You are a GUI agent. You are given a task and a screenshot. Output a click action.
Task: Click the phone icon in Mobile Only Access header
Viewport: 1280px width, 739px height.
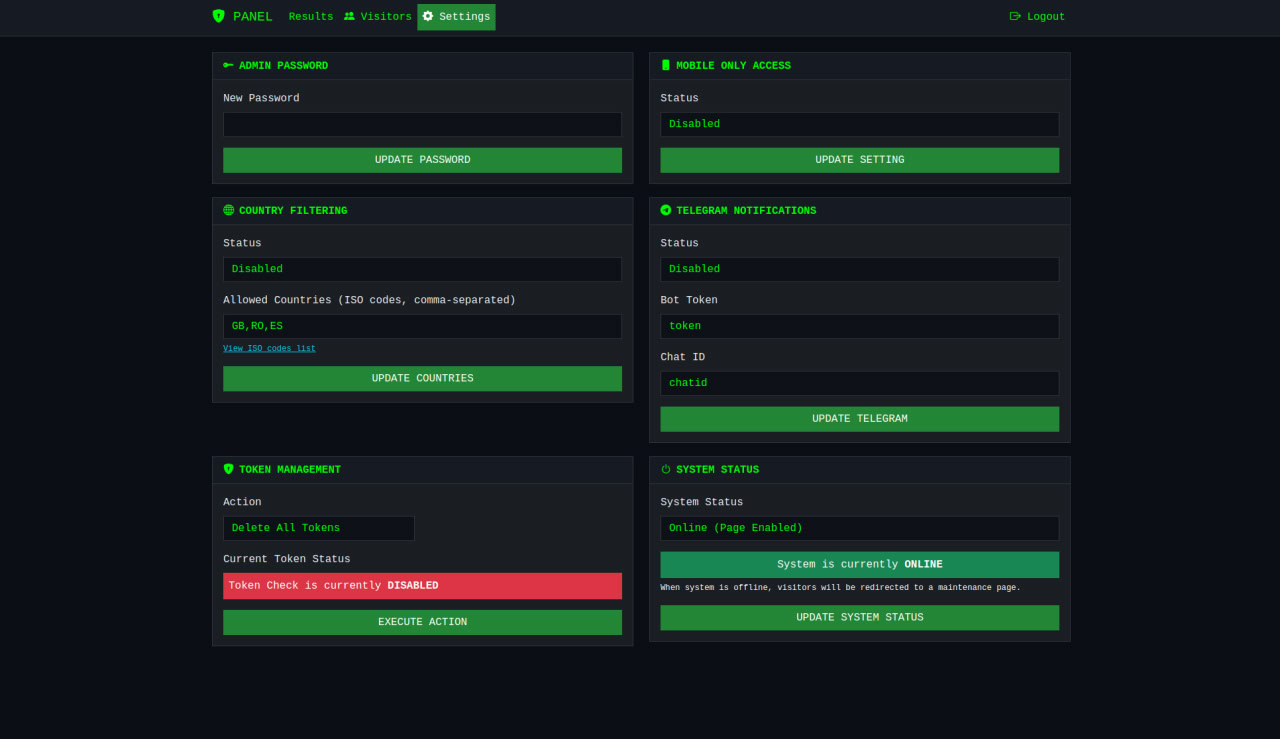click(x=666, y=65)
